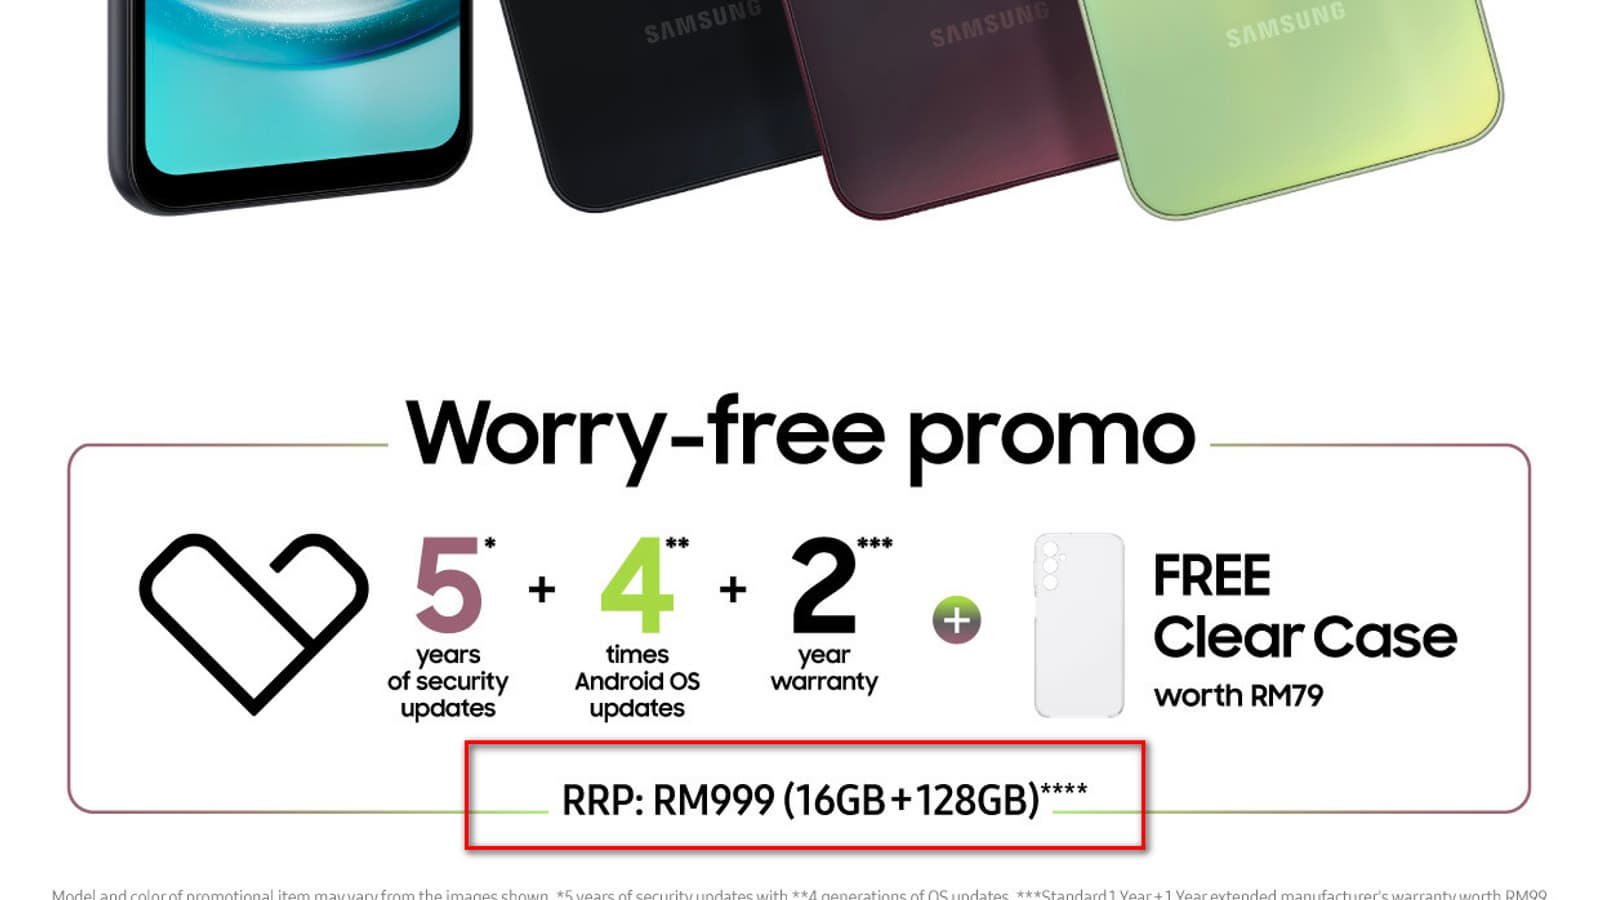Click the years of security updates label
The height and width of the screenshot is (900, 1600).
tap(448, 682)
